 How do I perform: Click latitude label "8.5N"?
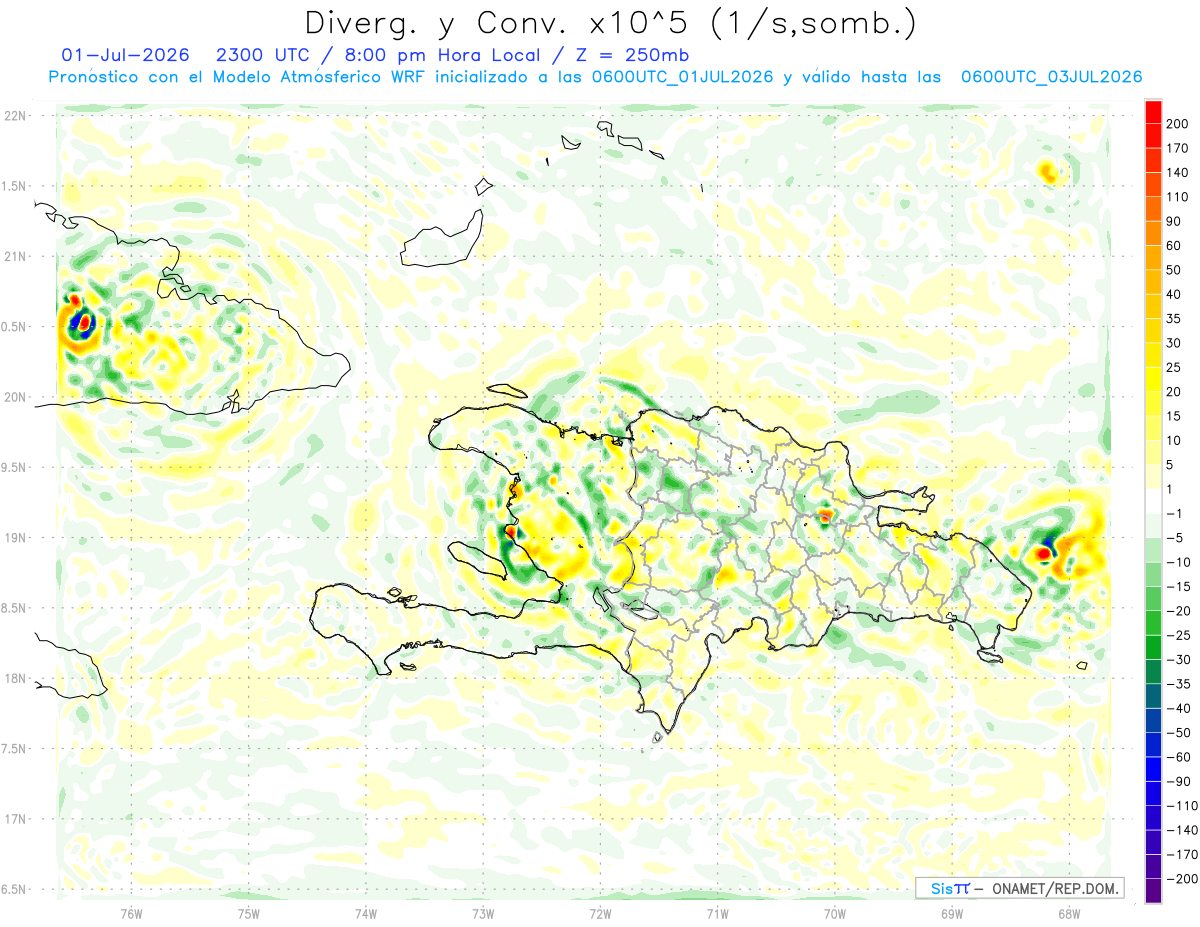click(13, 608)
